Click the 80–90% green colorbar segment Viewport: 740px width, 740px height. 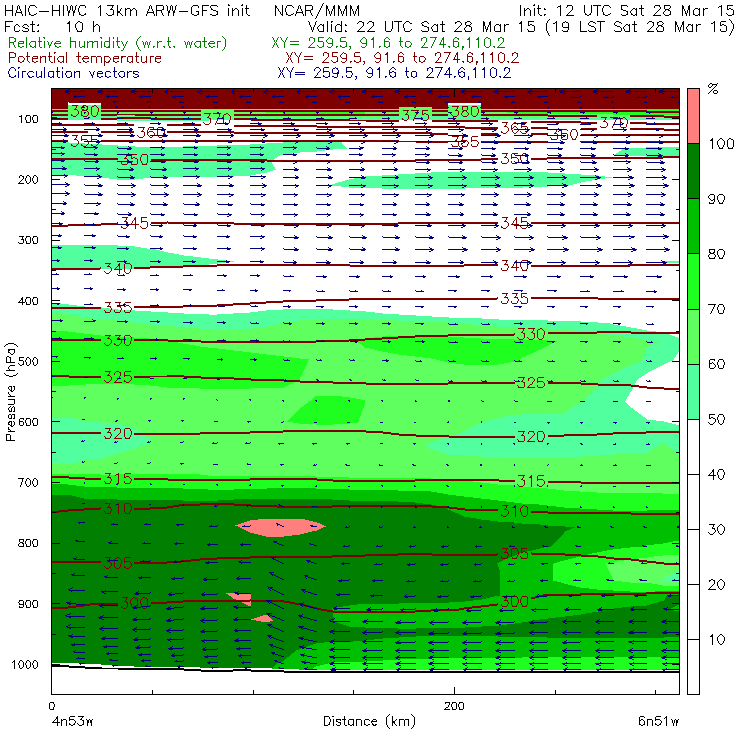point(693,226)
